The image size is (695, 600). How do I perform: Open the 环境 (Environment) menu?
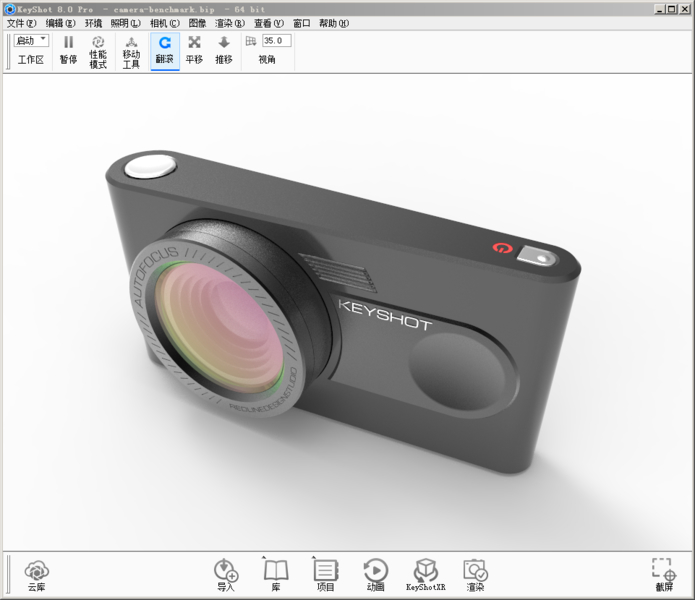[94, 23]
